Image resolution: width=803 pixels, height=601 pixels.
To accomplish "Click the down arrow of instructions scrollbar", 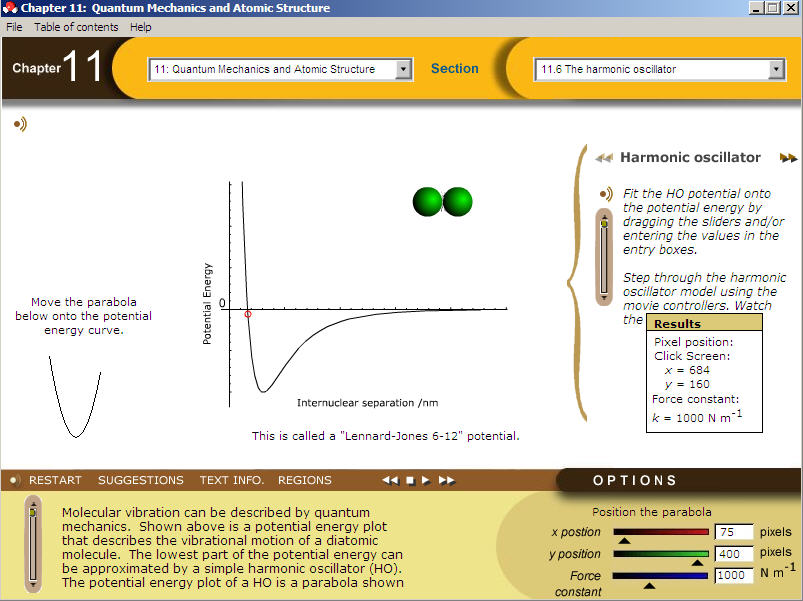I will pyautogui.click(x=604, y=297).
